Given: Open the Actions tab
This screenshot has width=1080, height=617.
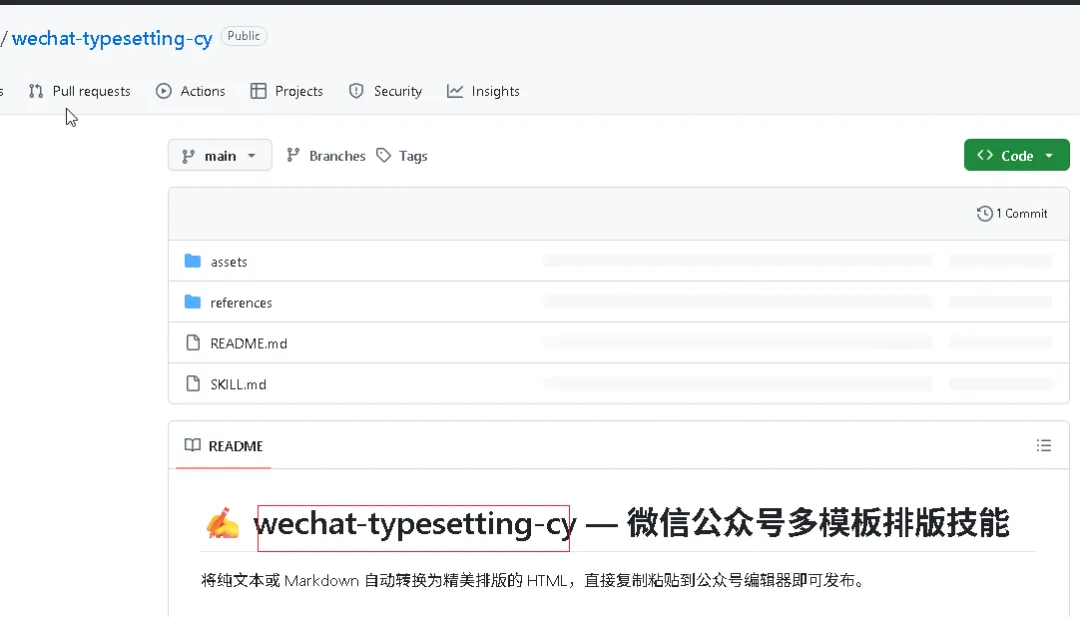Looking at the screenshot, I should pos(191,91).
